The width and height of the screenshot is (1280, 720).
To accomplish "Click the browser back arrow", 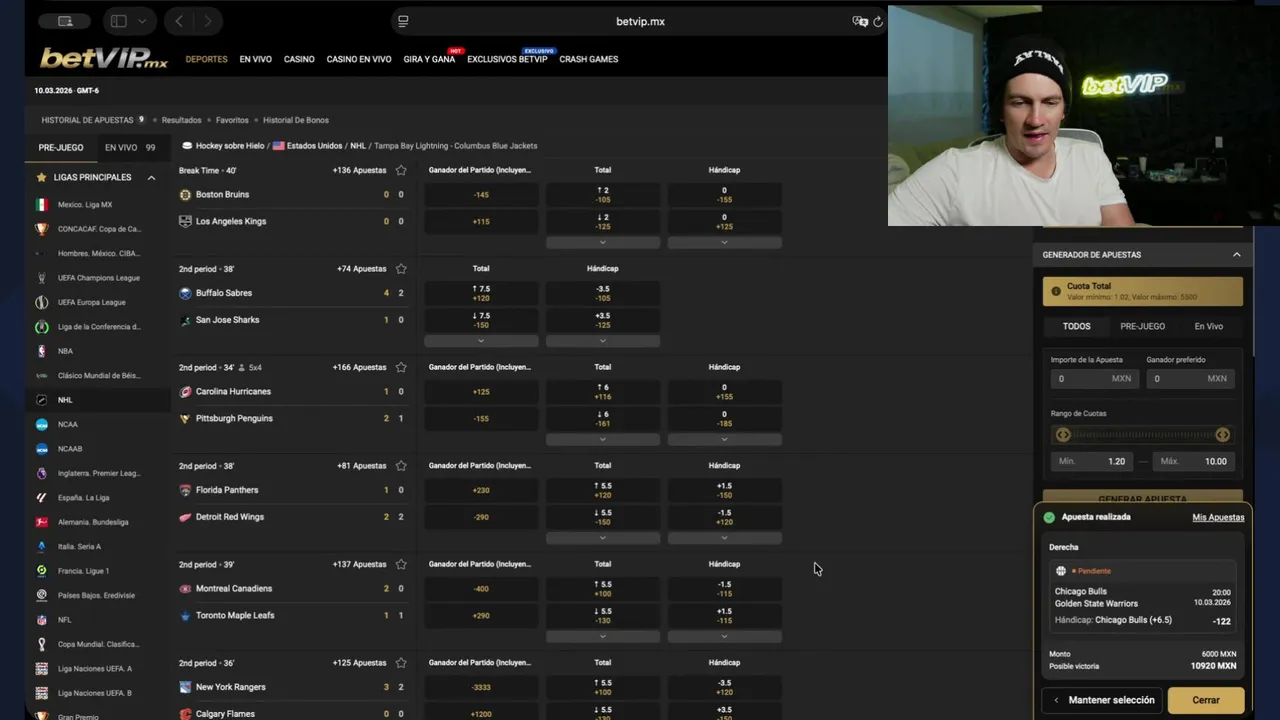I will pyautogui.click(x=179, y=21).
